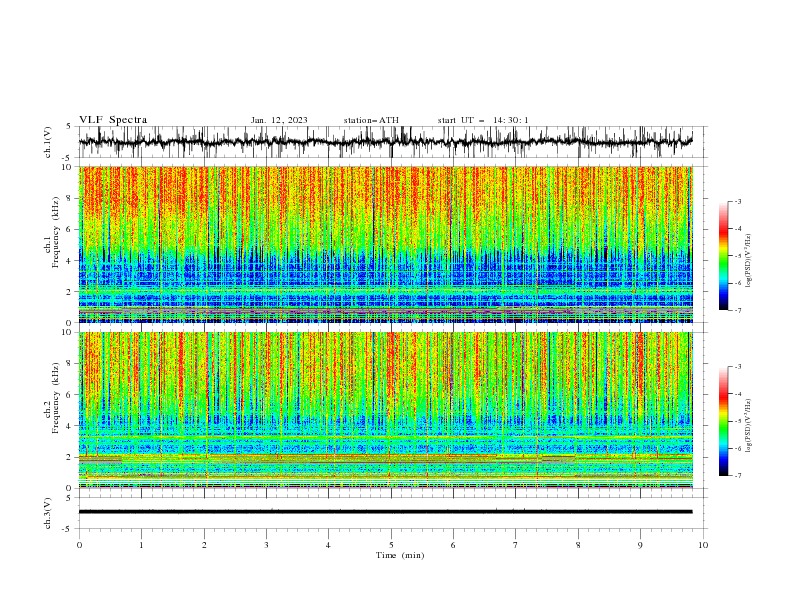The height and width of the screenshot is (612, 792).
Task: Click the ch.3(V) black waveform trace
Action: [x=385, y=512]
